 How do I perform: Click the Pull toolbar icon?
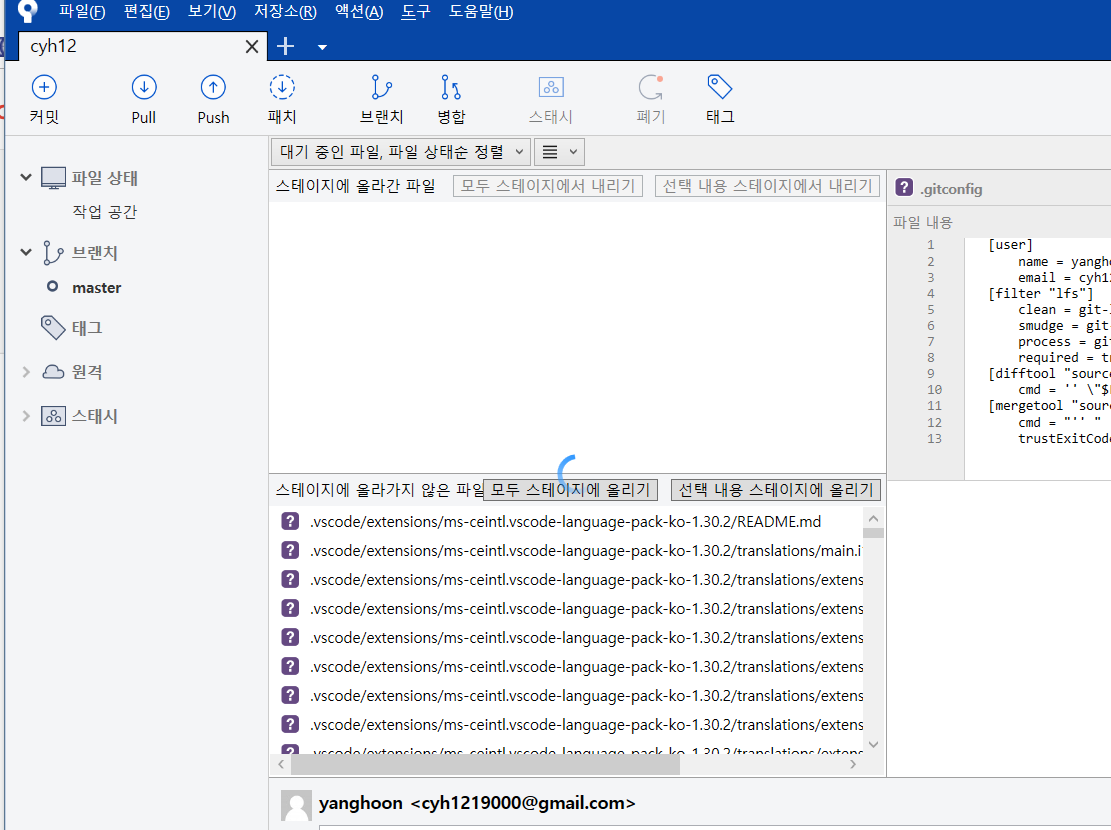tap(144, 99)
